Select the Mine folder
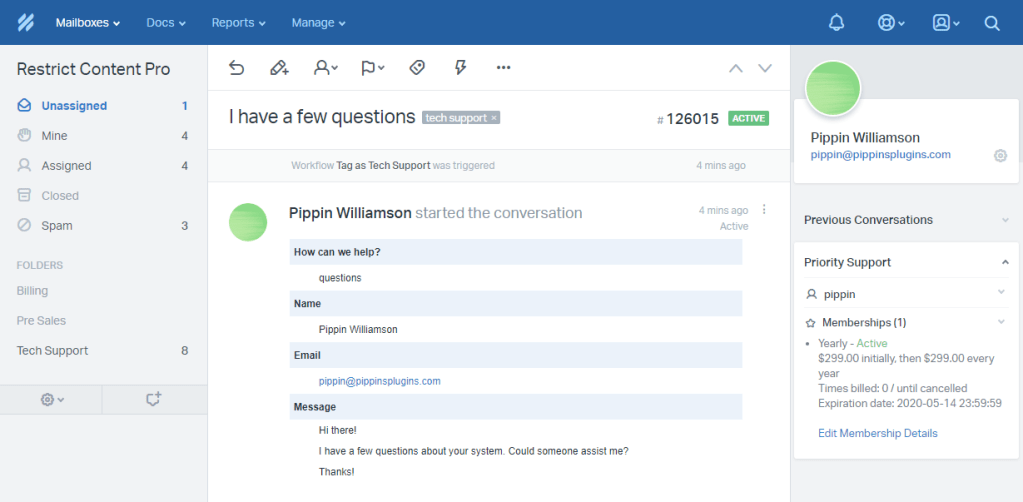The width and height of the screenshot is (1023, 502). pos(103,136)
